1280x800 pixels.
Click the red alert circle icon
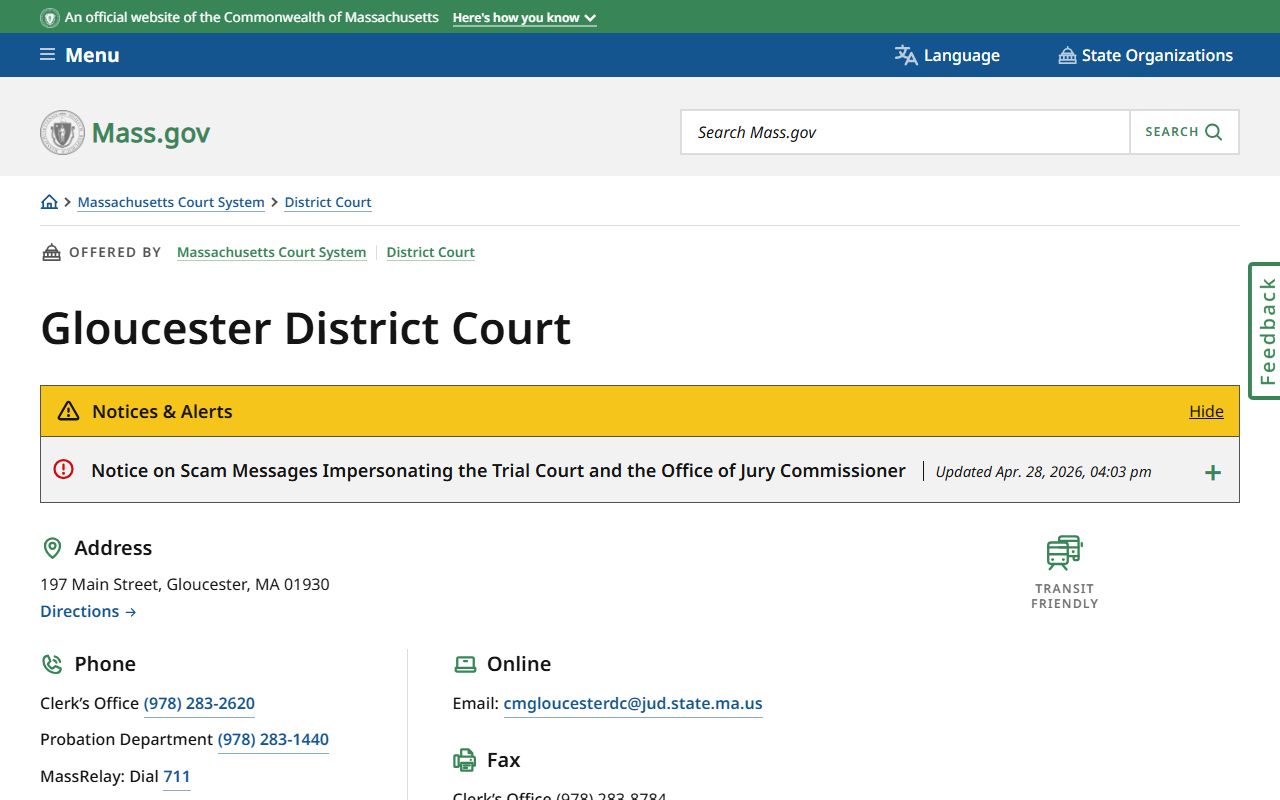pyautogui.click(x=63, y=469)
